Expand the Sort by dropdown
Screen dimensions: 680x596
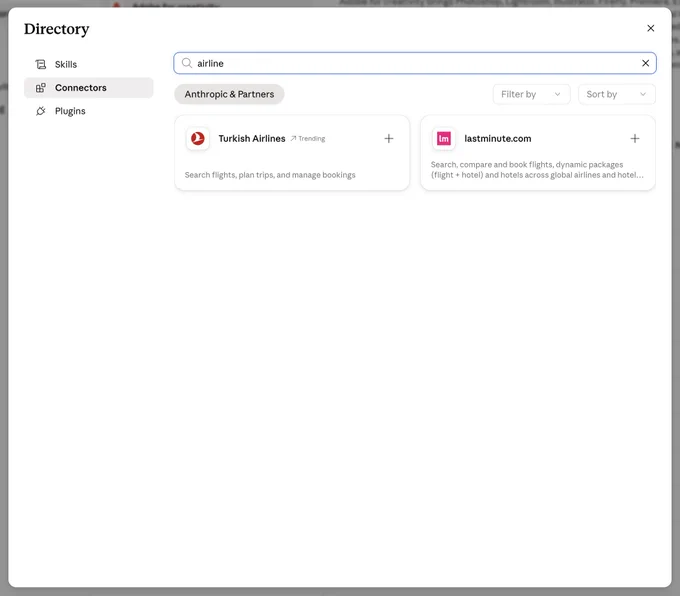click(x=617, y=94)
